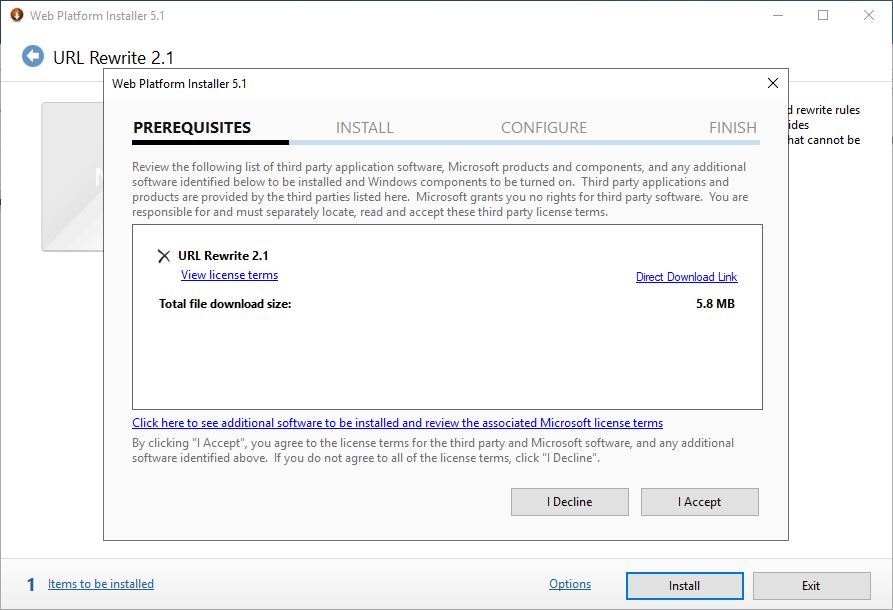Click the URL Rewrite 2.1 page heading
This screenshot has height=610, width=893.
pos(113,58)
